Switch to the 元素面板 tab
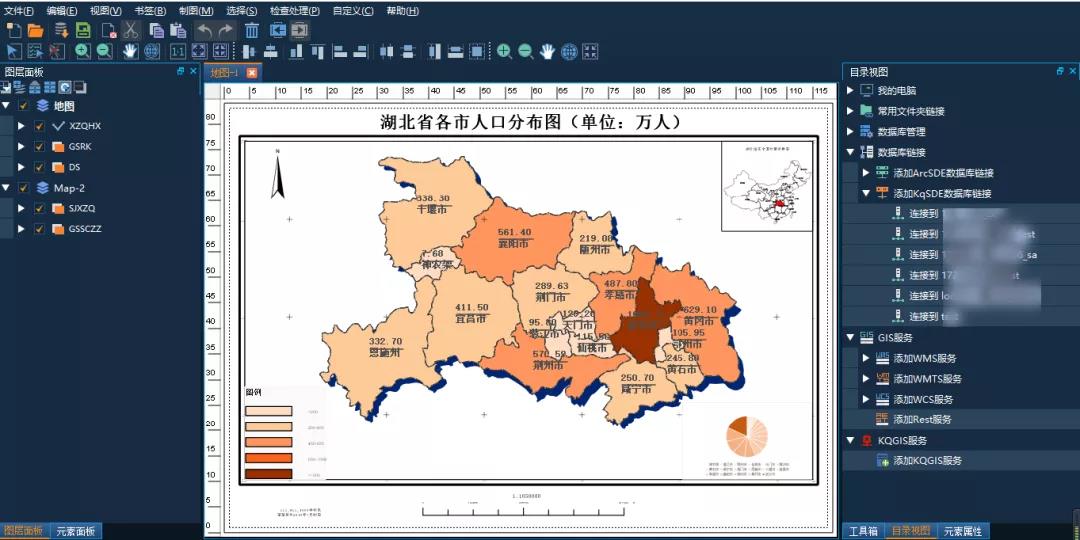This screenshot has width=1080, height=540. pos(76,531)
